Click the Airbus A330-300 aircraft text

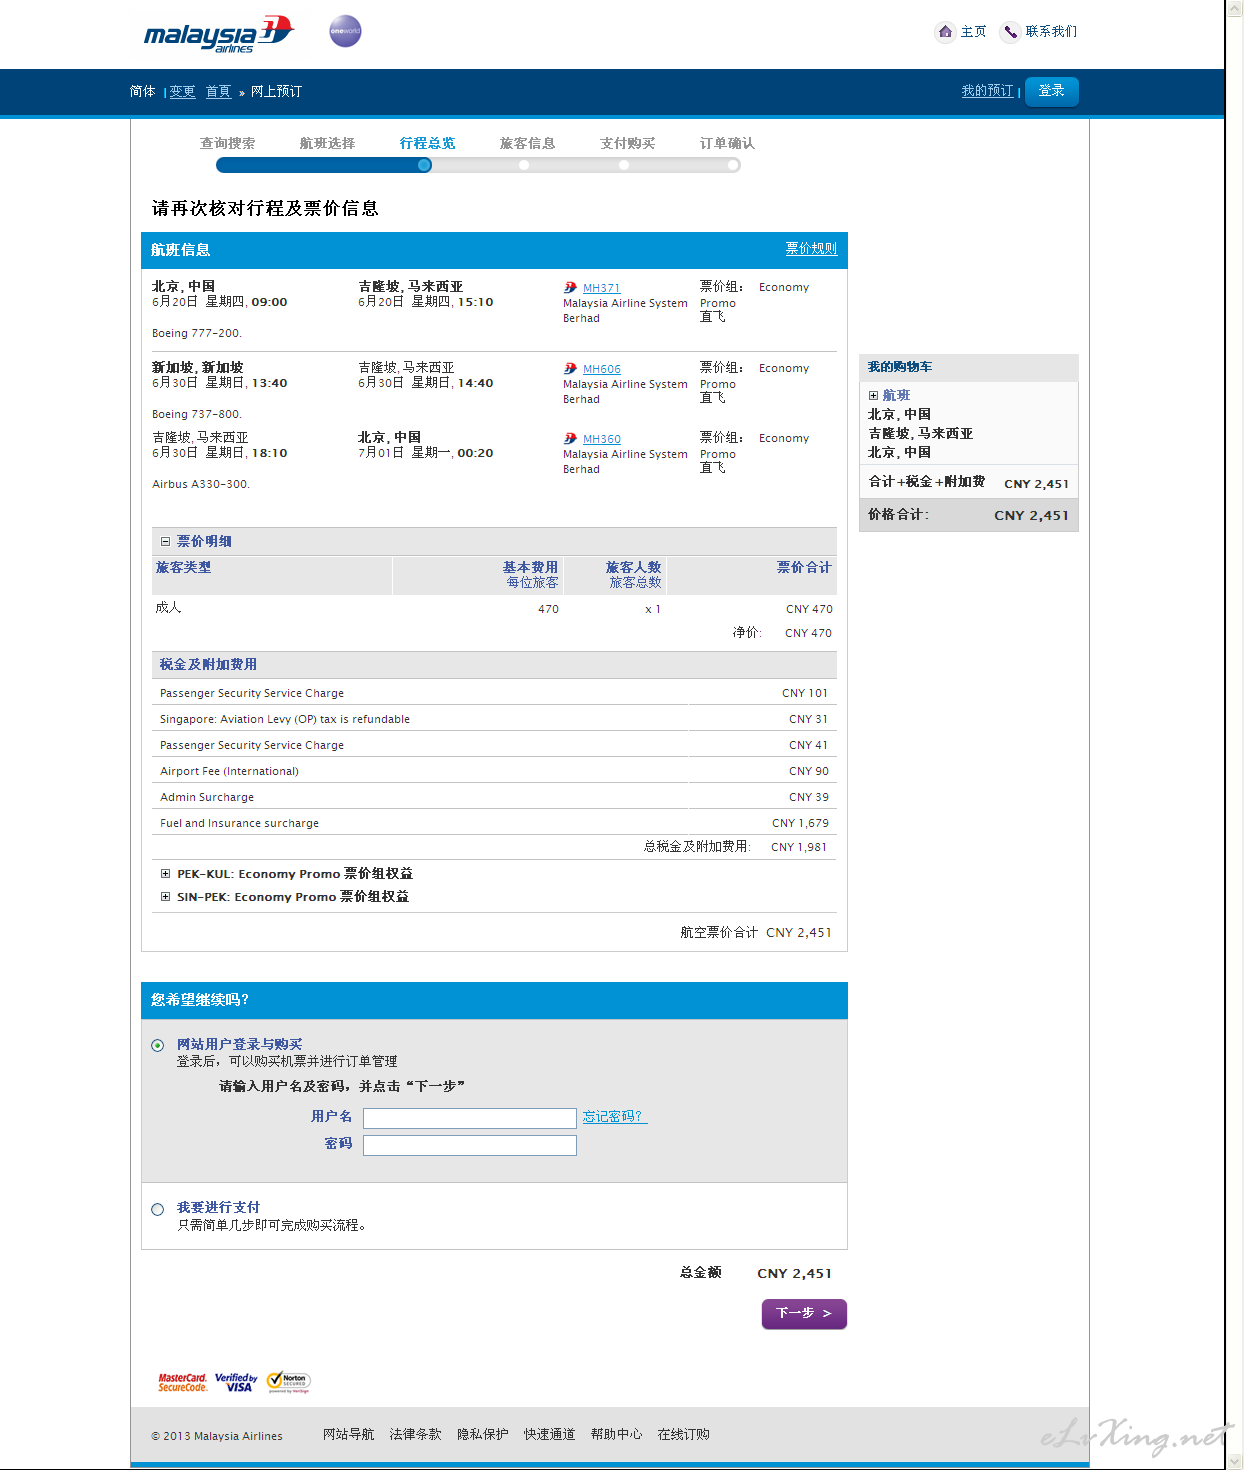click(x=201, y=484)
